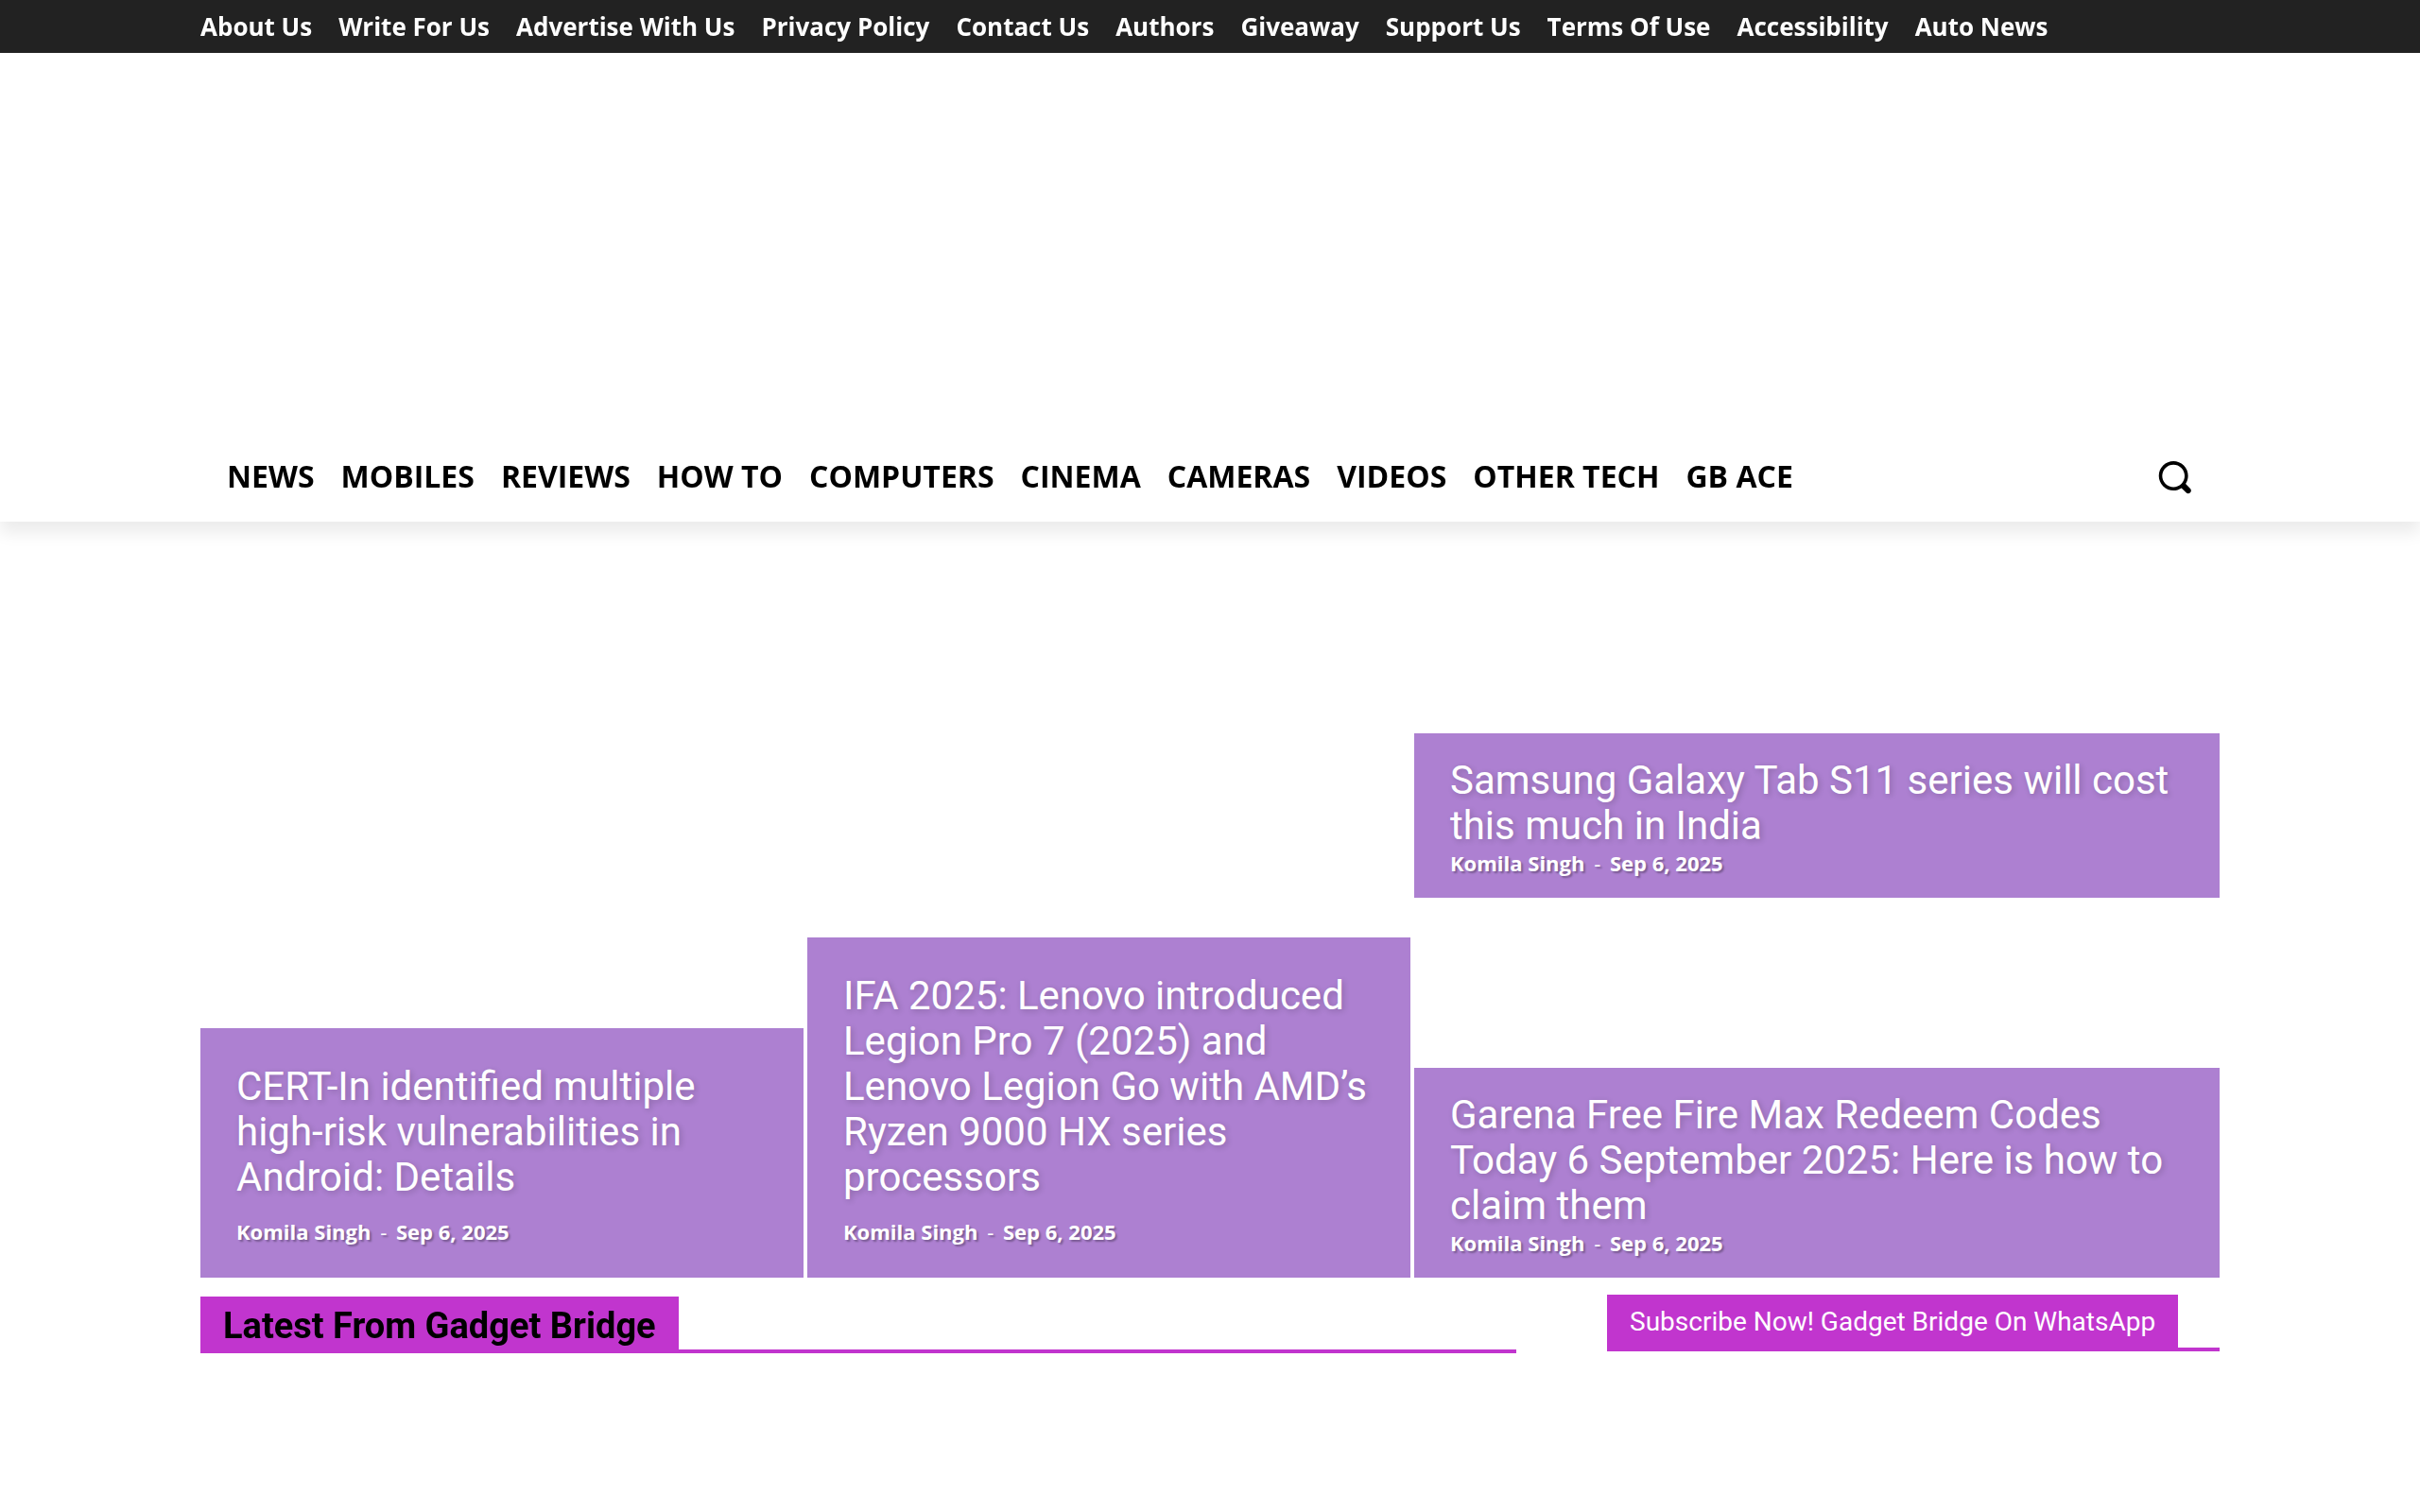
Task: Open the VIDEOS menu item
Action: (x=1391, y=477)
